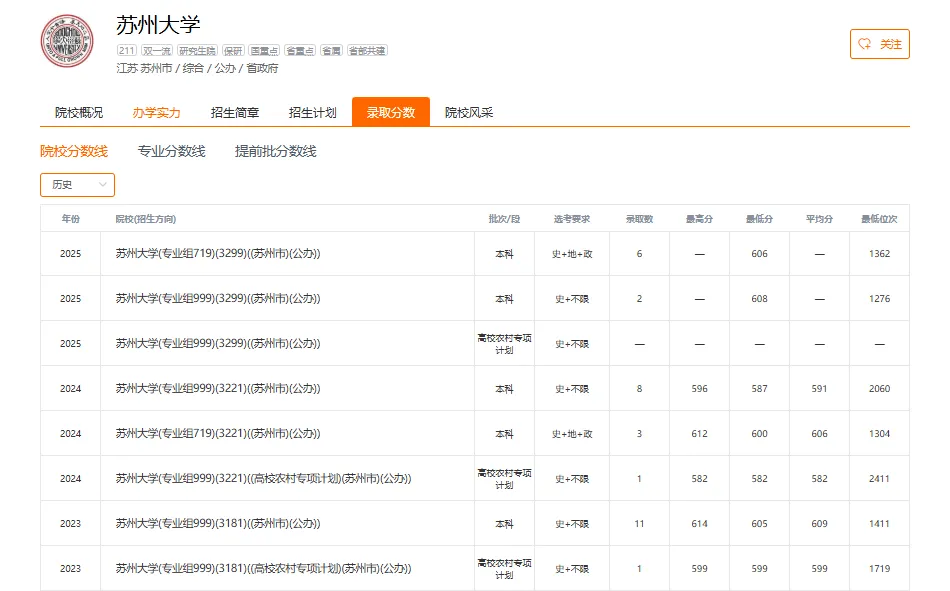This screenshot has height=591, width=950.
Task: Switch to 院校概况 tab
Action: click(79, 113)
